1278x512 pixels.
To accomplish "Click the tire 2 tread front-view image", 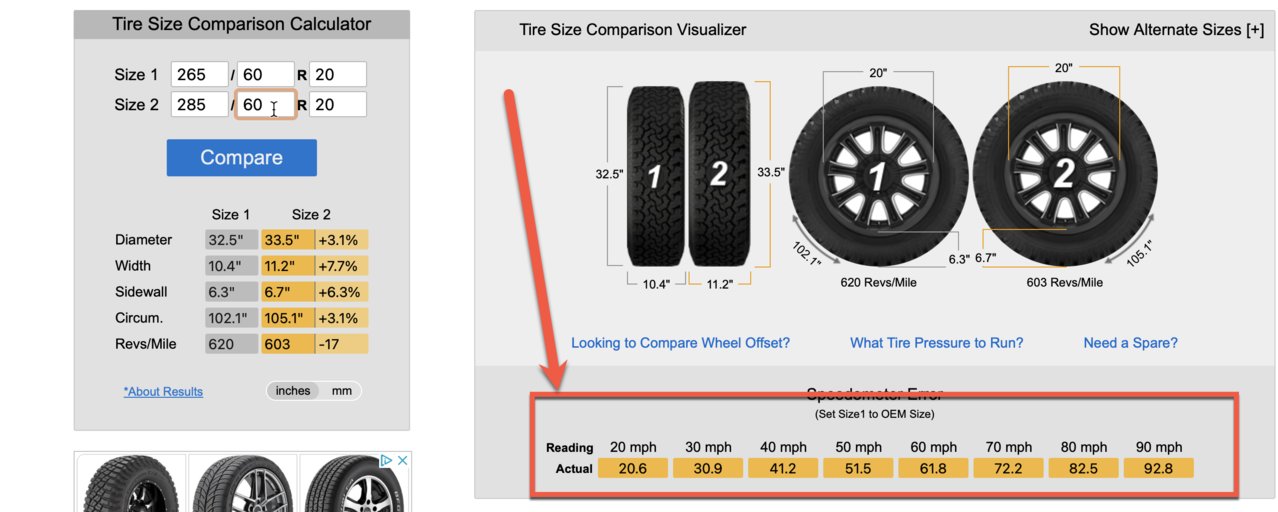I will click(x=718, y=174).
